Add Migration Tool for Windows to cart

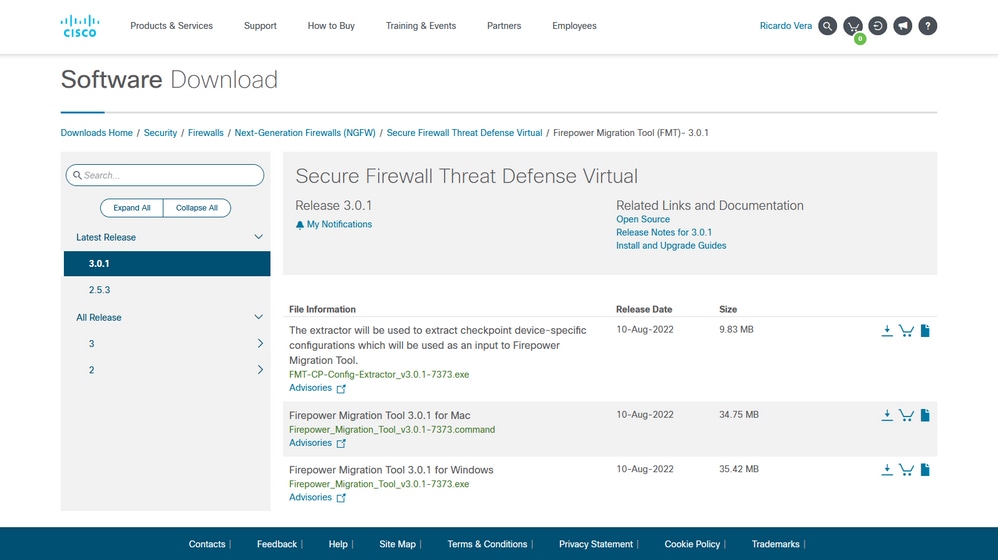coord(906,470)
